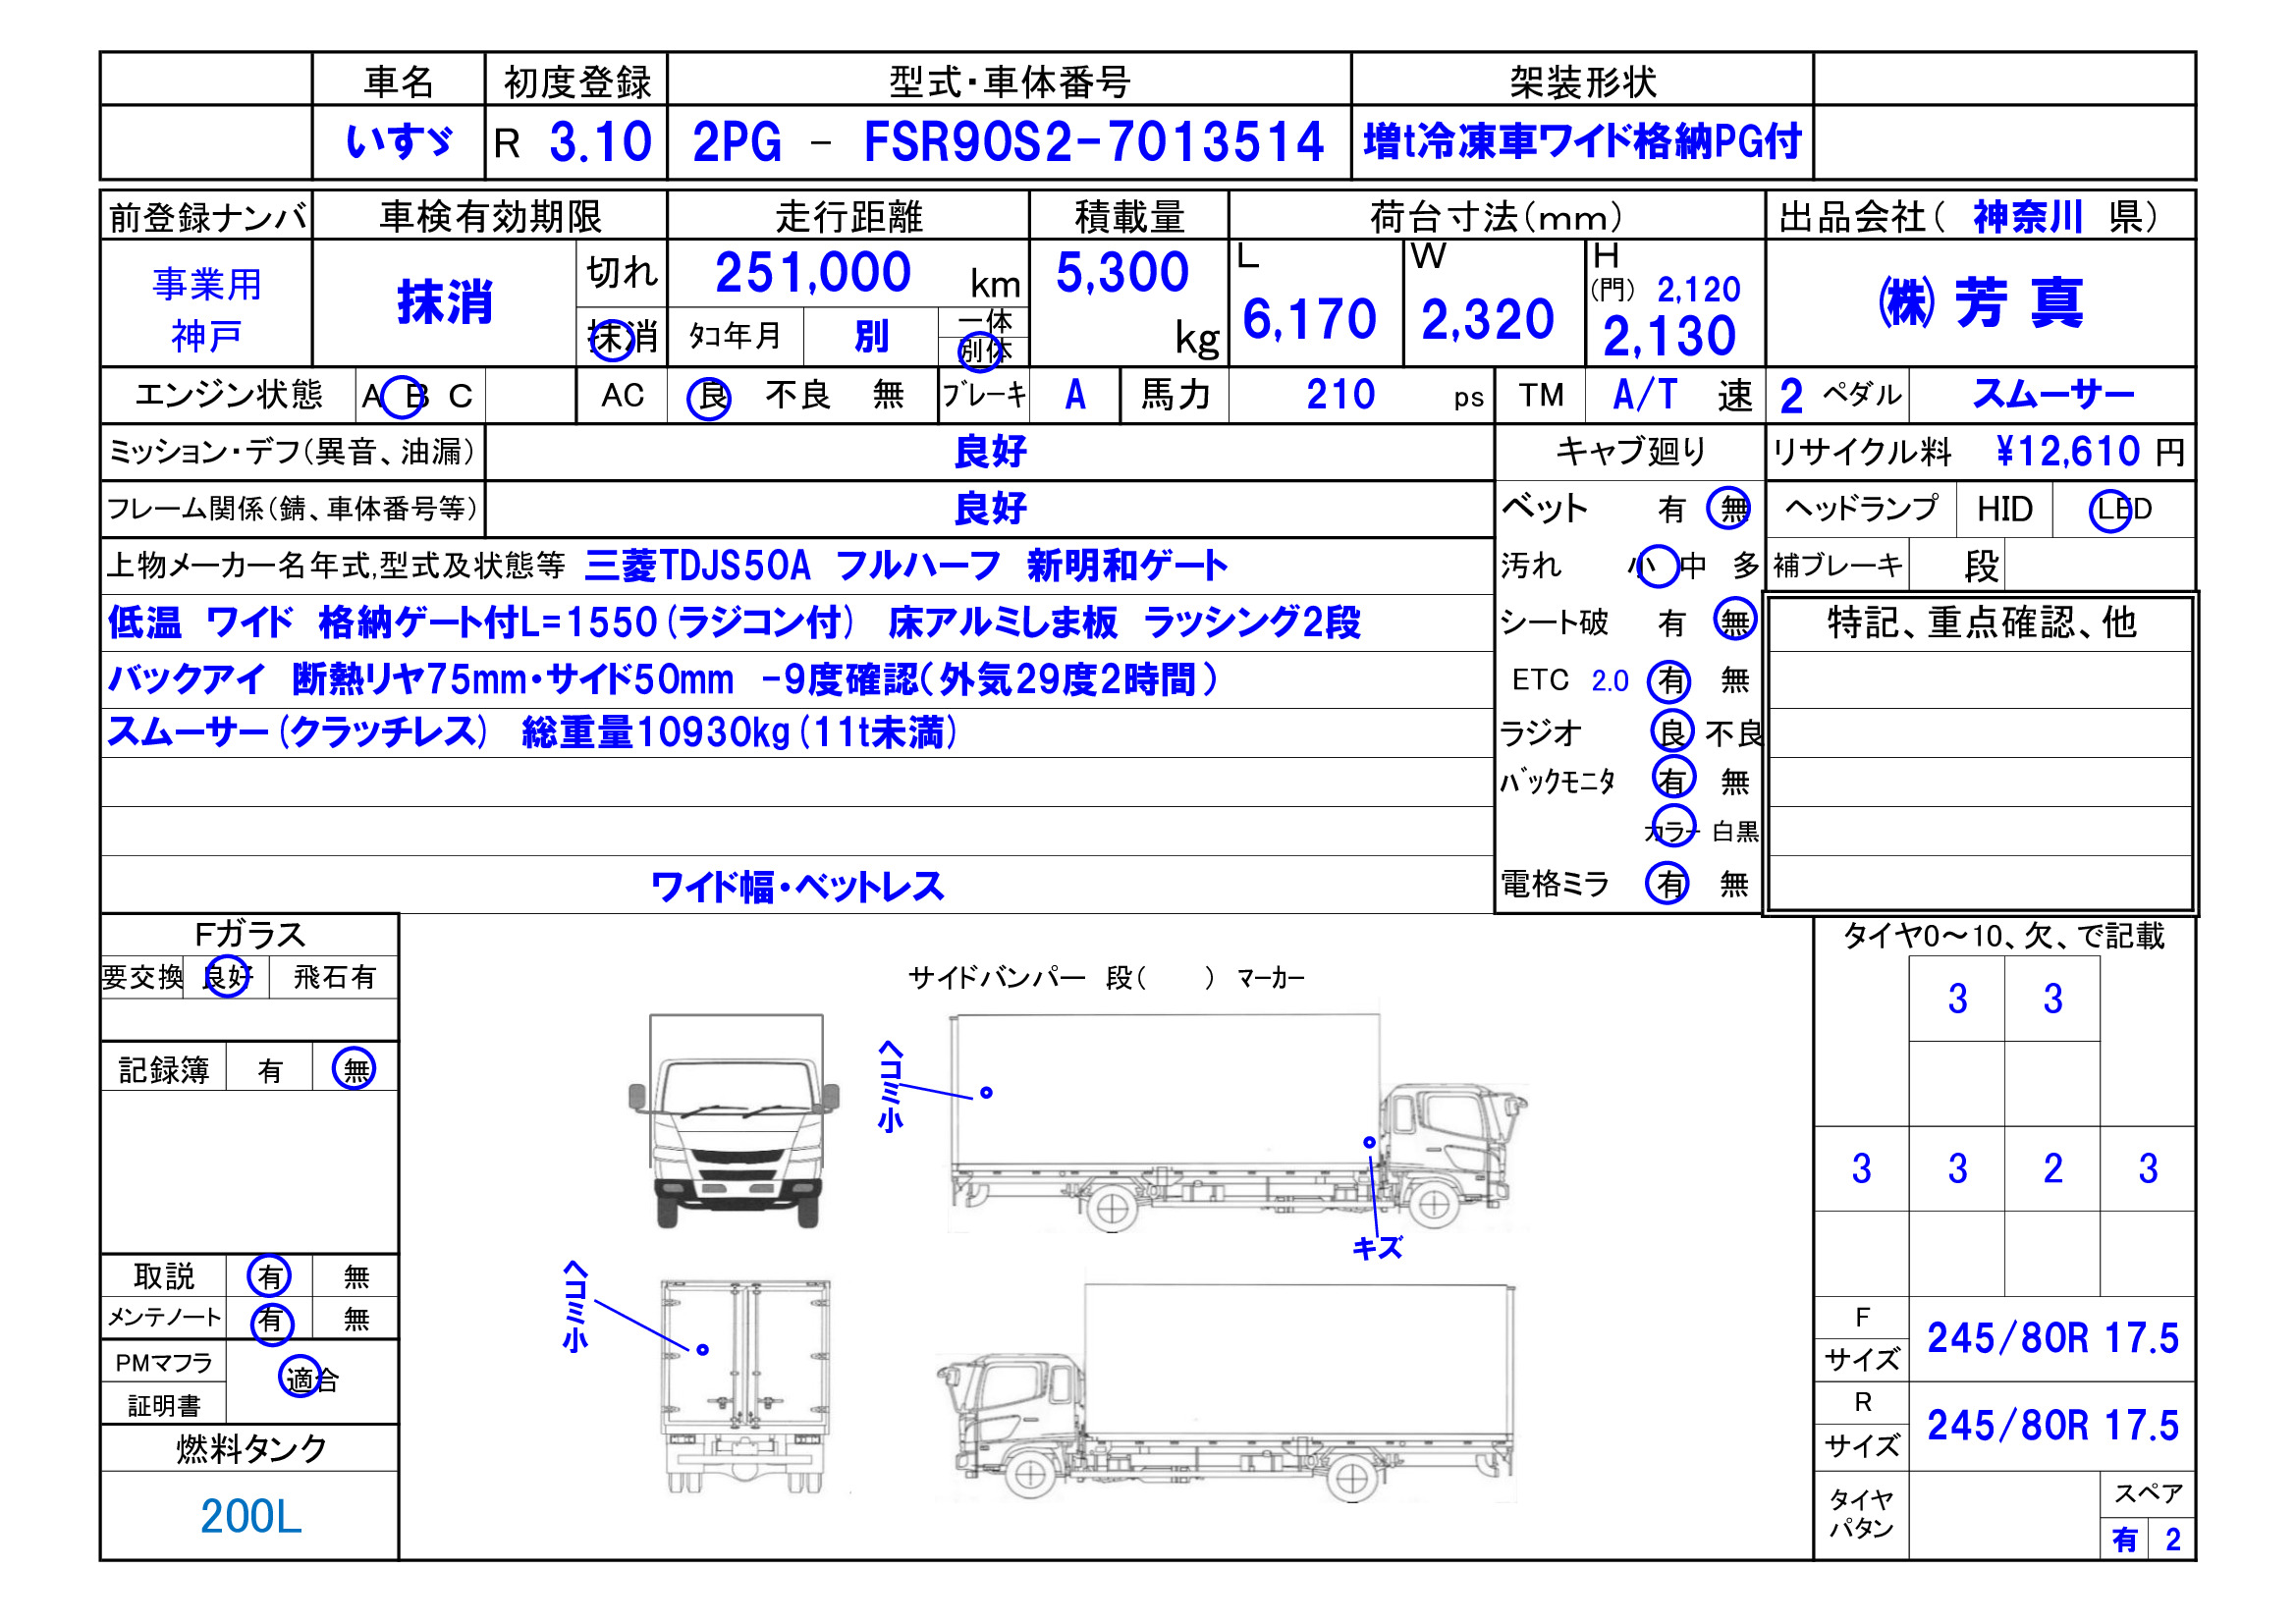Image resolution: width=2296 pixels, height=1623 pixels.
Task: Click the circled 有 for バックモニタ
Action: pos(1674,779)
